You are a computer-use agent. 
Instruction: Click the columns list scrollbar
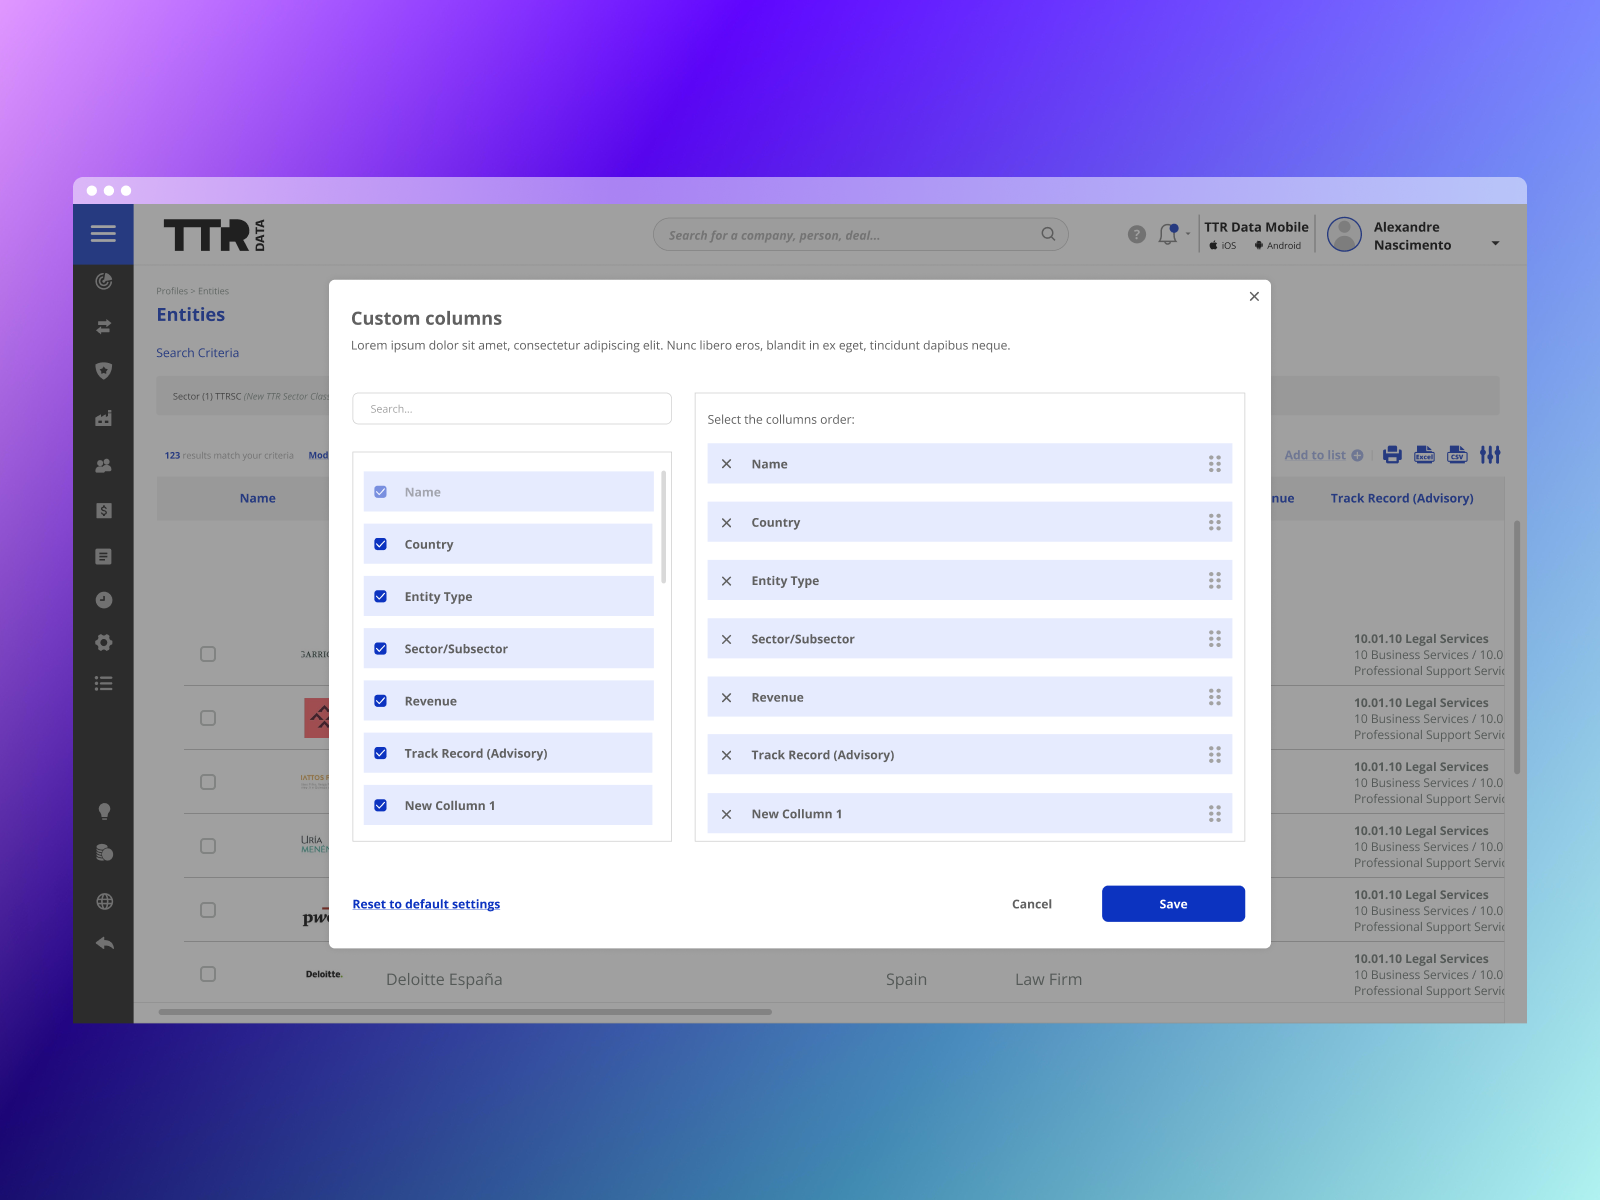pos(664,528)
